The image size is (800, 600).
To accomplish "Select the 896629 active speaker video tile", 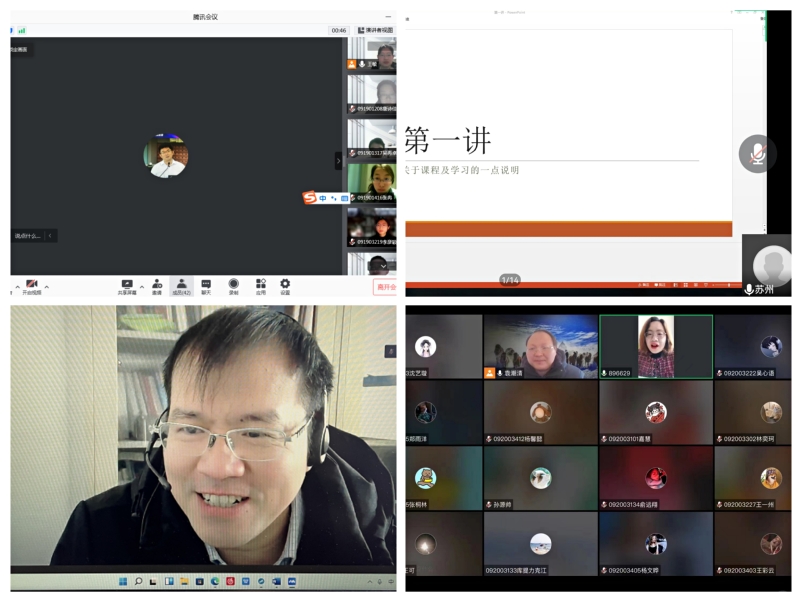I will (x=656, y=346).
